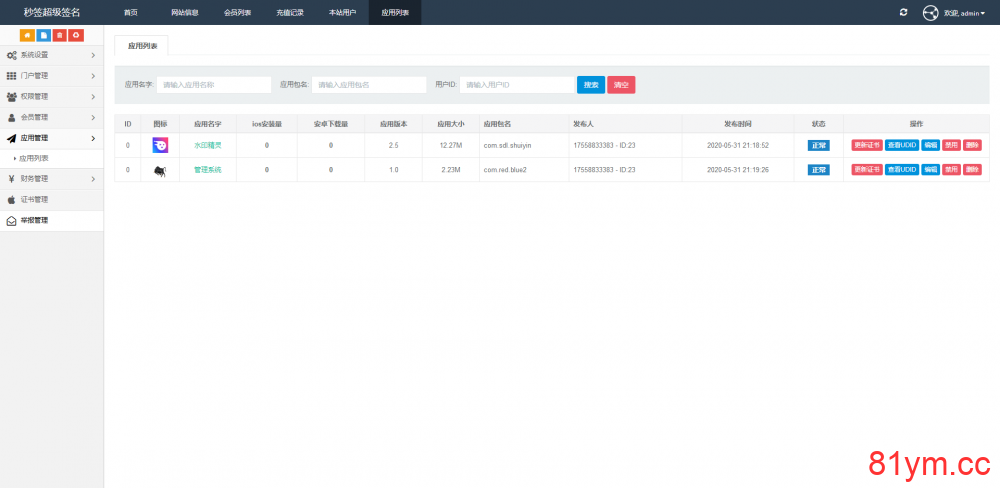This screenshot has width=1000, height=488.
Task: Switch to the 会员列表 top tab
Action: coord(237,12)
